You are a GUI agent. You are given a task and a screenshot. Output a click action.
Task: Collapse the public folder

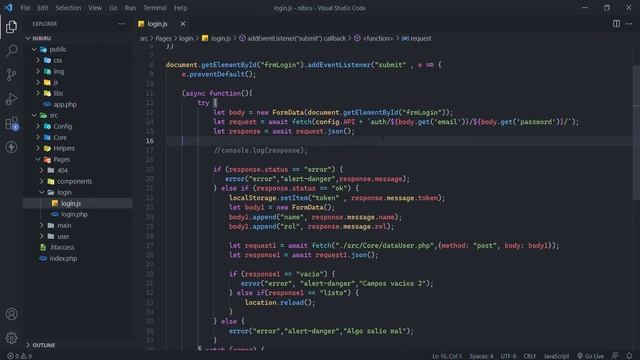tap(78, 49)
